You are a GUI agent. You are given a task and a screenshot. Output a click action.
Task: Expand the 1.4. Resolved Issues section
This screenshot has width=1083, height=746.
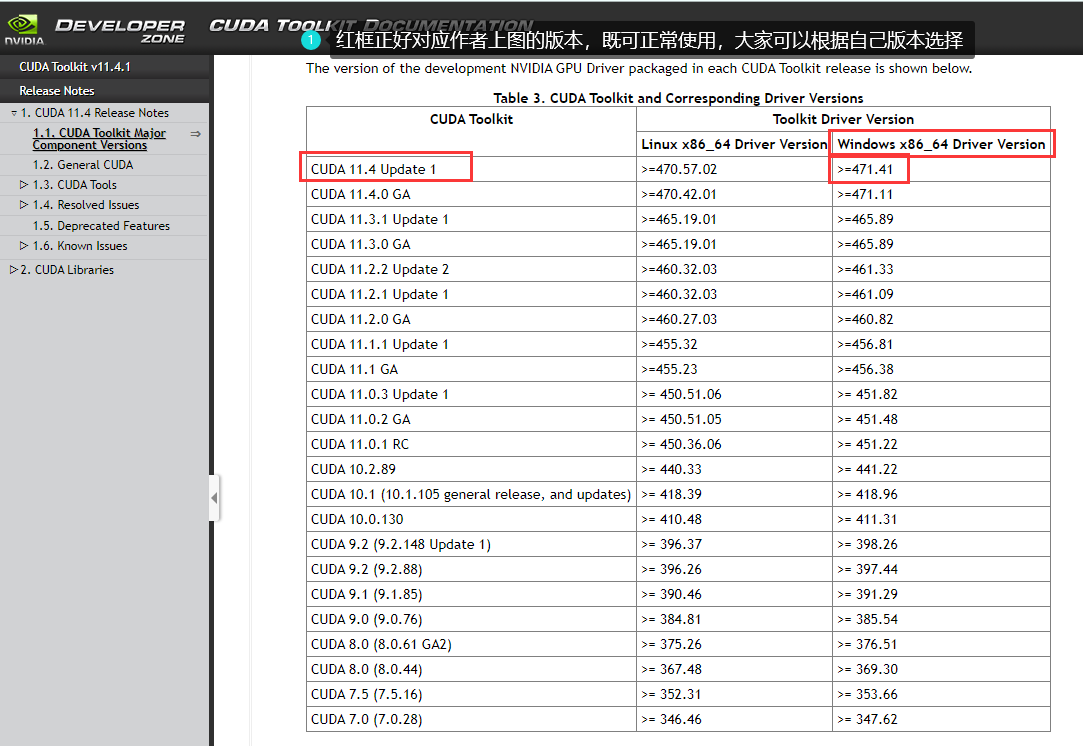(x=23, y=204)
